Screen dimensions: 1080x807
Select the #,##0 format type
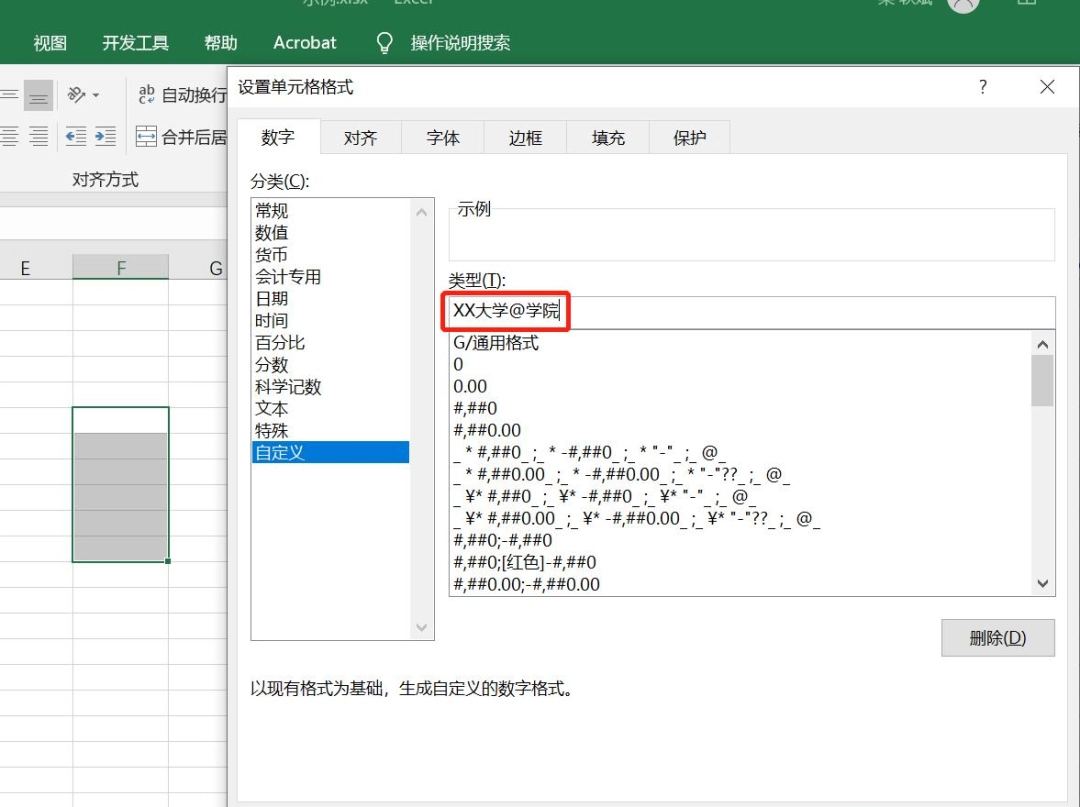pos(740,408)
